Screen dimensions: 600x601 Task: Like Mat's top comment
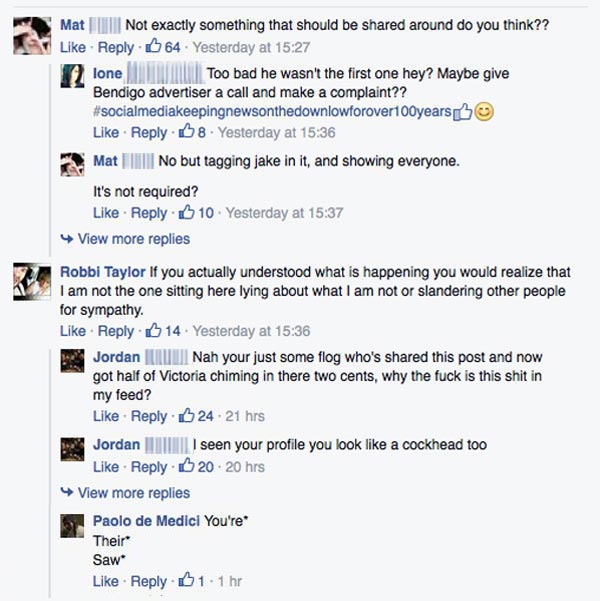point(73,46)
